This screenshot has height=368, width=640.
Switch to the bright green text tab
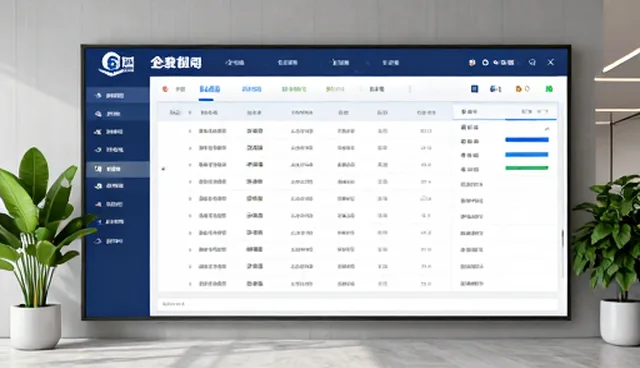click(294, 89)
